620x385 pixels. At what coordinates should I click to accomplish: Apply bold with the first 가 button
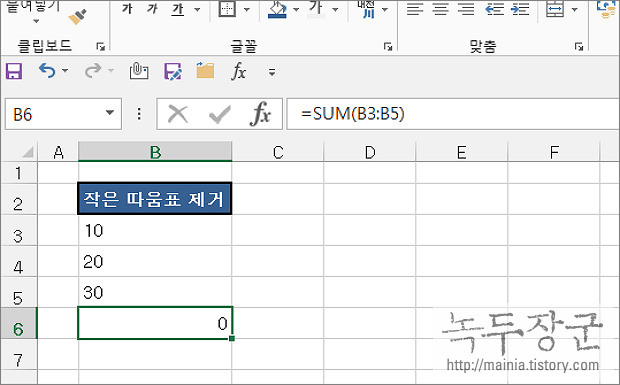[127, 9]
